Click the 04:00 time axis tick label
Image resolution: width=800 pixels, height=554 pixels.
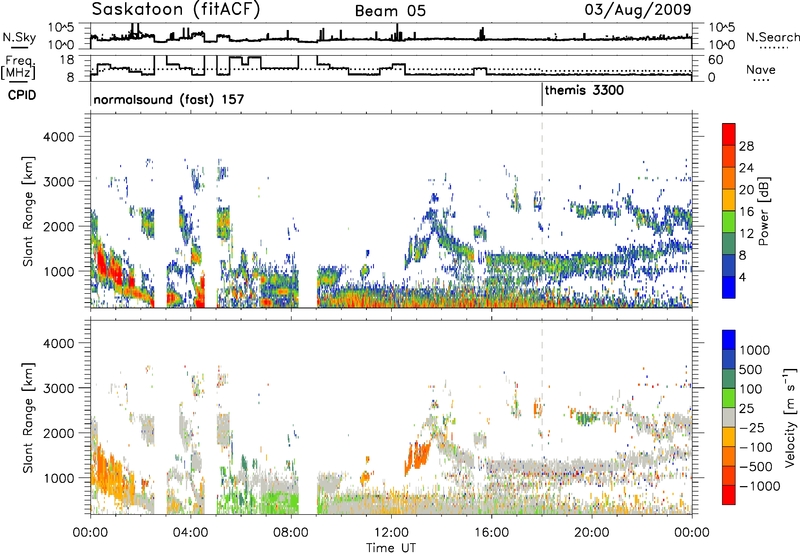pyautogui.click(x=190, y=533)
